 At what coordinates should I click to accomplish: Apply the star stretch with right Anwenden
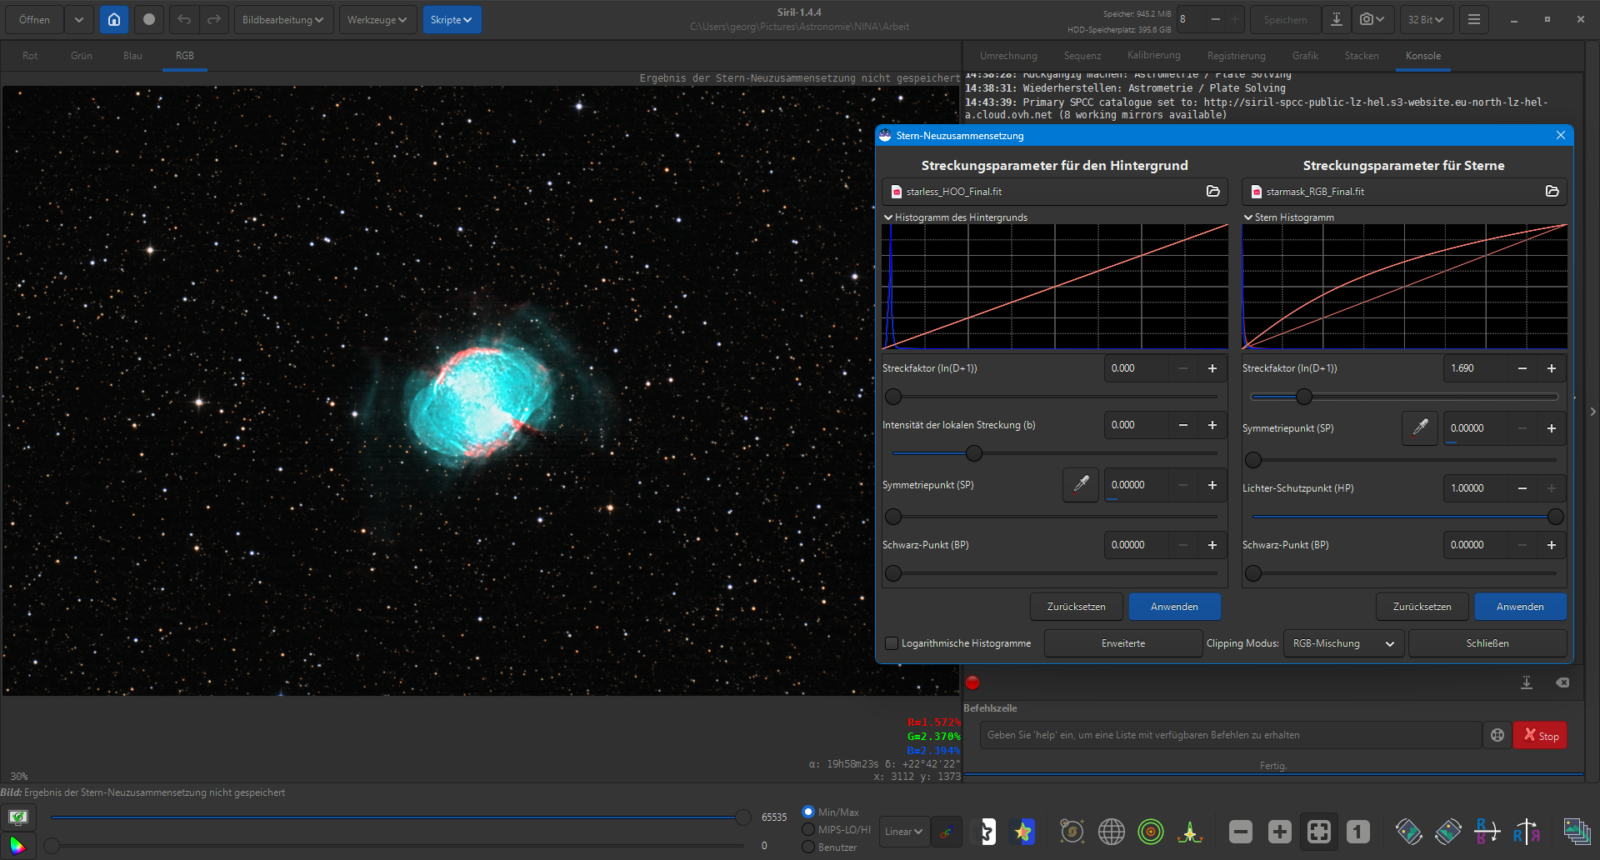(1520, 606)
